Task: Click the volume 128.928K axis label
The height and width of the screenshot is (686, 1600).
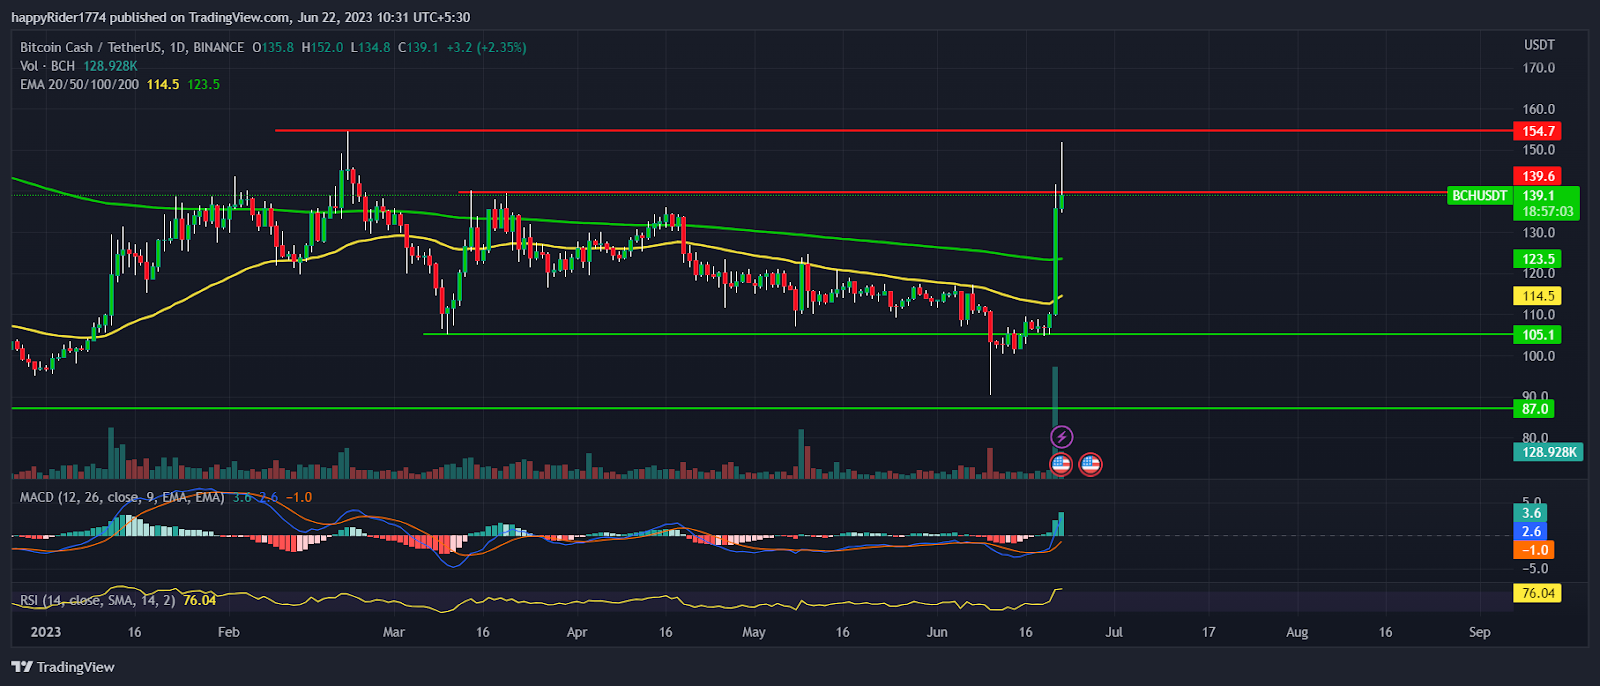Action: 1548,452
